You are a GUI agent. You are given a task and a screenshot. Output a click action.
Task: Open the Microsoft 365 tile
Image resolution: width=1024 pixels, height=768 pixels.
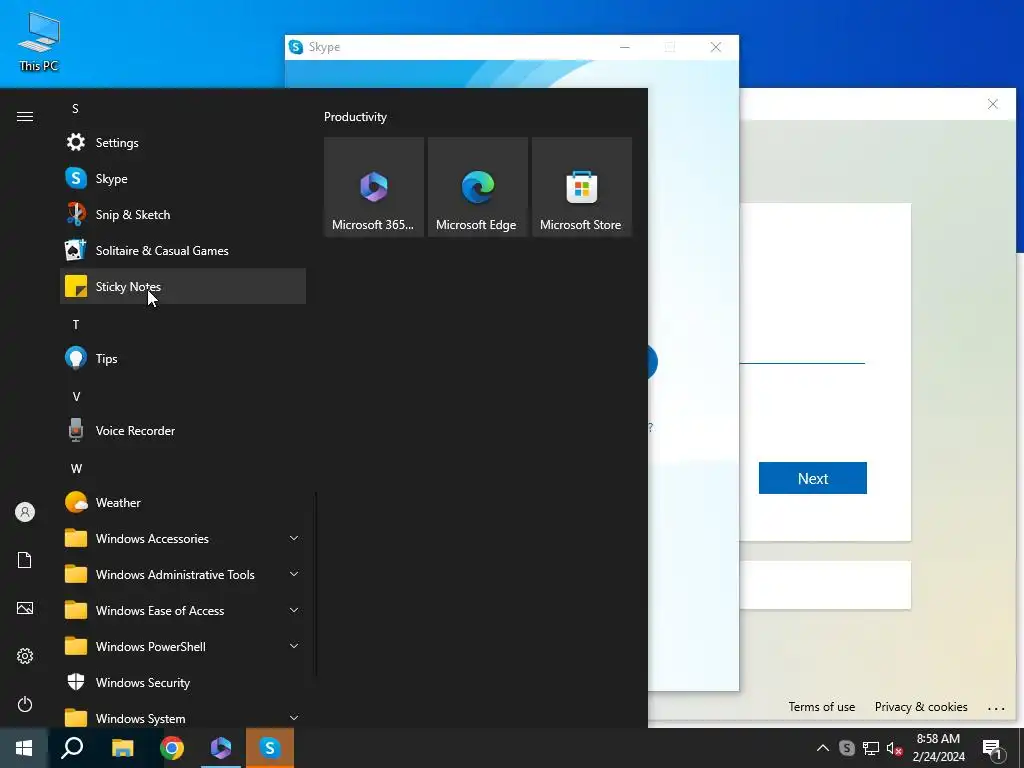coord(374,187)
